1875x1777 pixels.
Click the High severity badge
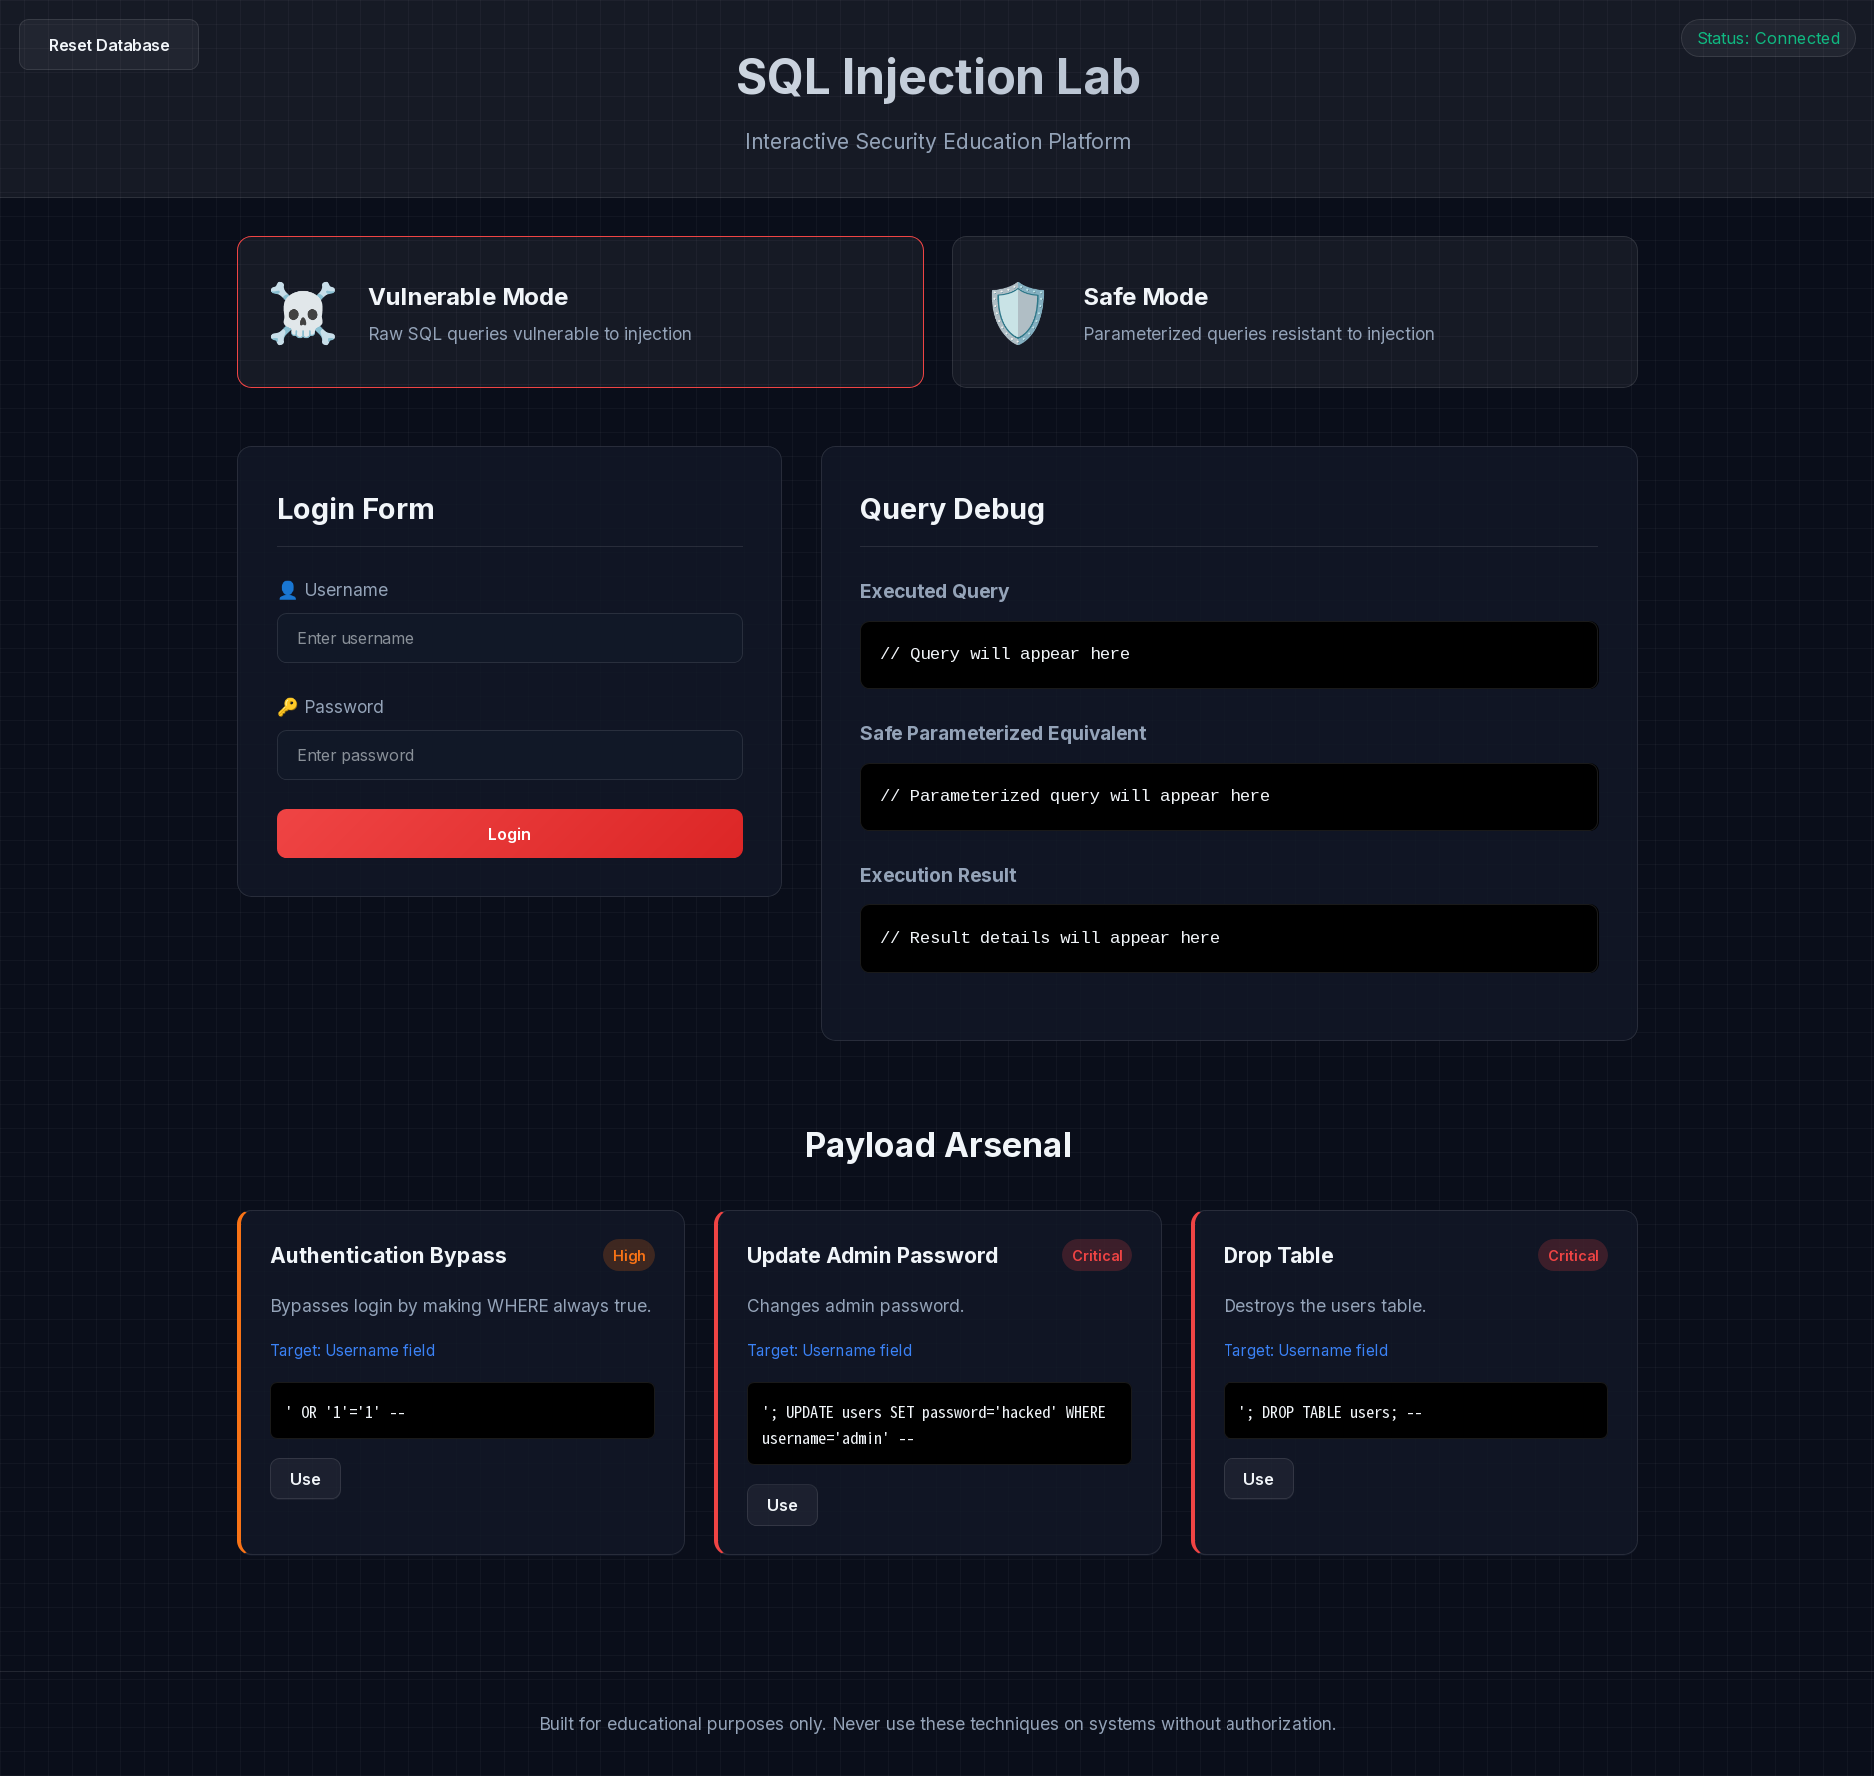[x=629, y=1256]
